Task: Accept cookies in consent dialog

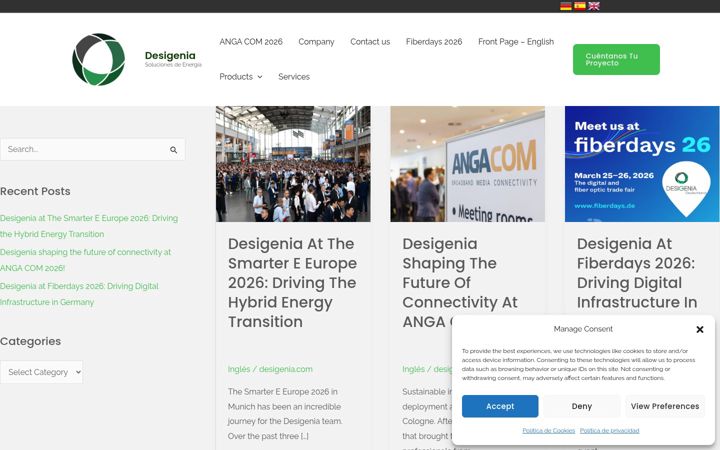Action: 500,406
